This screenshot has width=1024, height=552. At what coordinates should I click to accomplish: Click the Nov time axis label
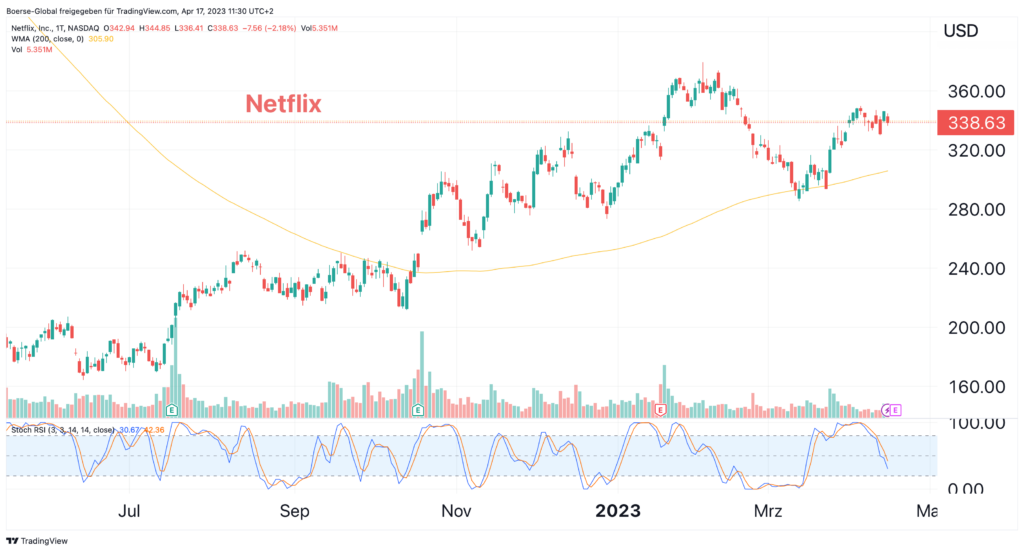pos(456,511)
